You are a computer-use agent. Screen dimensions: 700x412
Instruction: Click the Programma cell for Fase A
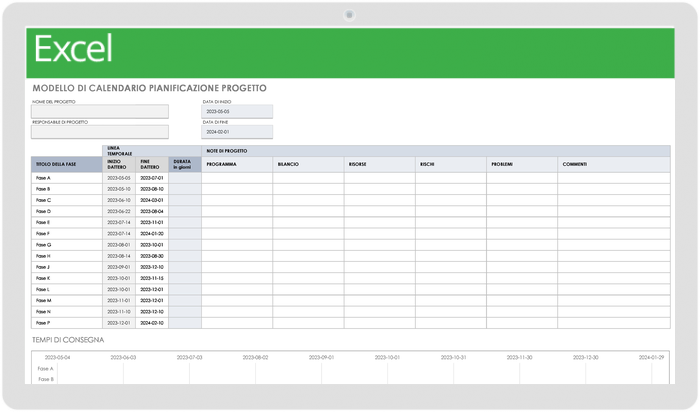[237, 178]
